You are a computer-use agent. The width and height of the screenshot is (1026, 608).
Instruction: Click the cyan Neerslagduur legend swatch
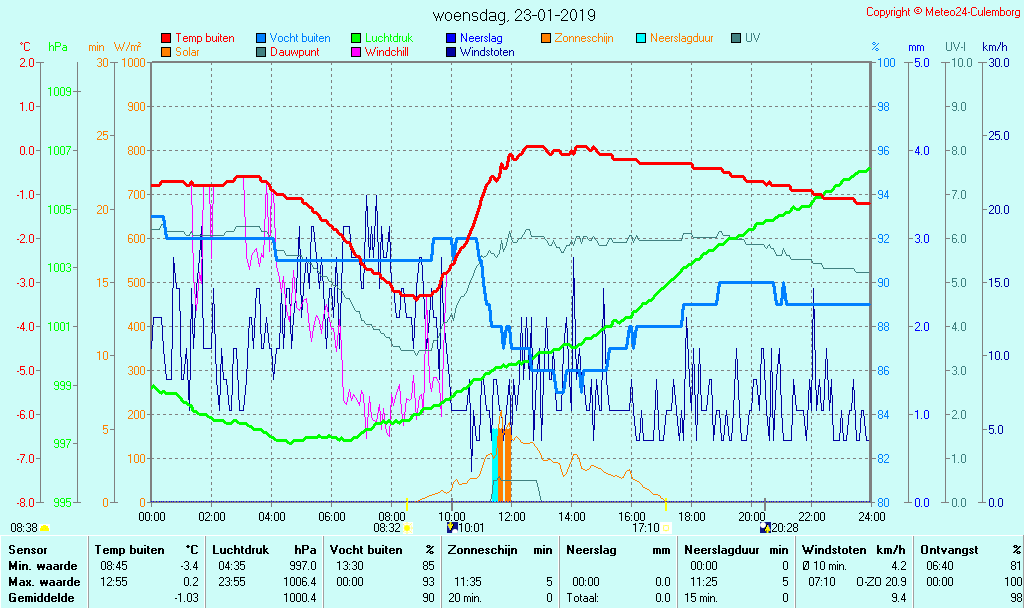pyautogui.click(x=641, y=38)
